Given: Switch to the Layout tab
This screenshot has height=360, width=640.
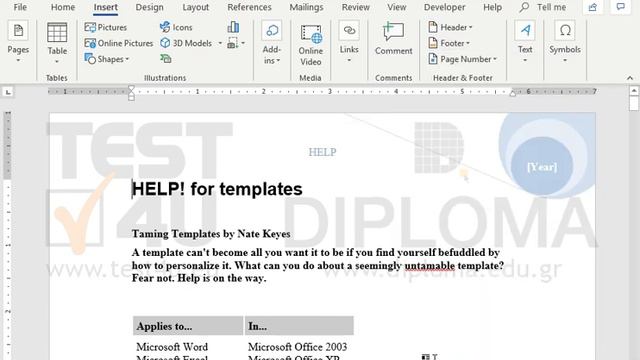Looking at the screenshot, I should pyautogui.click(x=196, y=7).
